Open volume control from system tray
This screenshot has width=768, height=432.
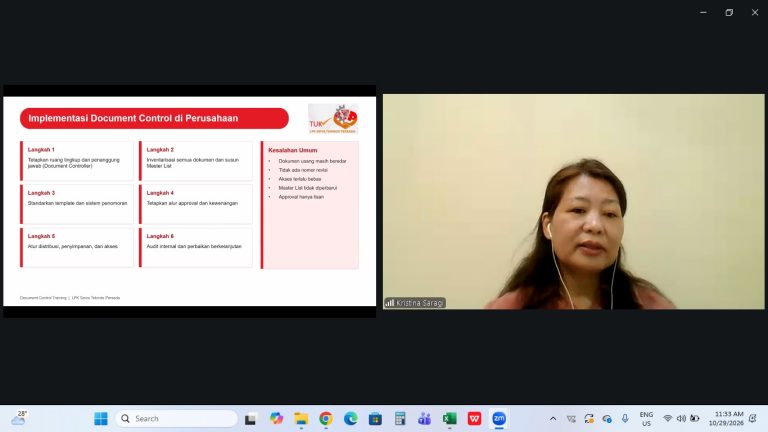(x=681, y=419)
